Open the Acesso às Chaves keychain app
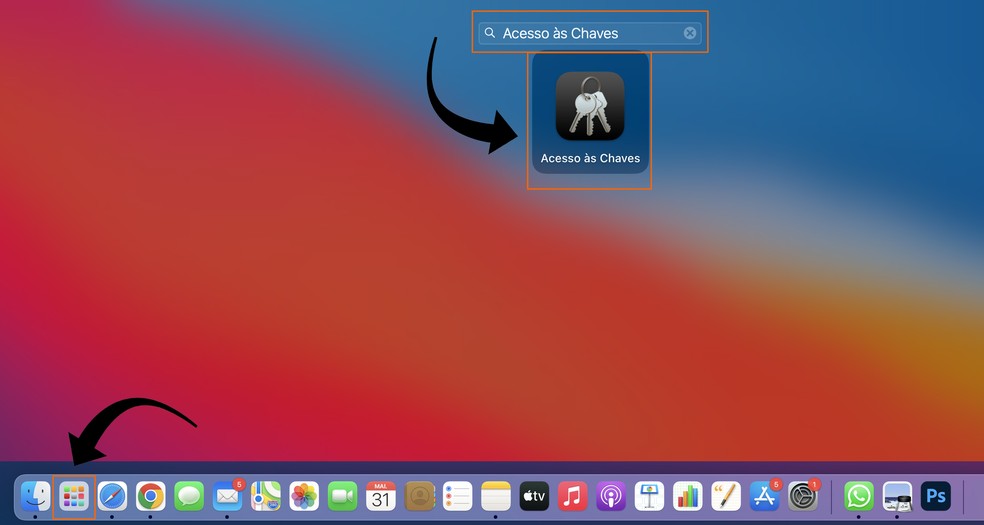 [590, 106]
